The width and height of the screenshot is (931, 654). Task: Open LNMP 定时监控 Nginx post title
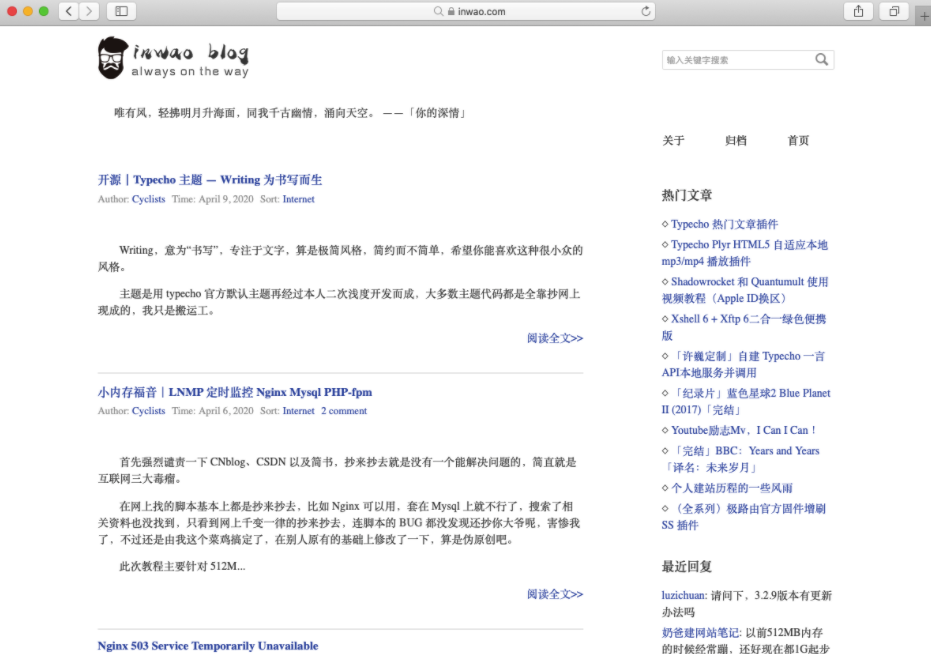coord(234,392)
